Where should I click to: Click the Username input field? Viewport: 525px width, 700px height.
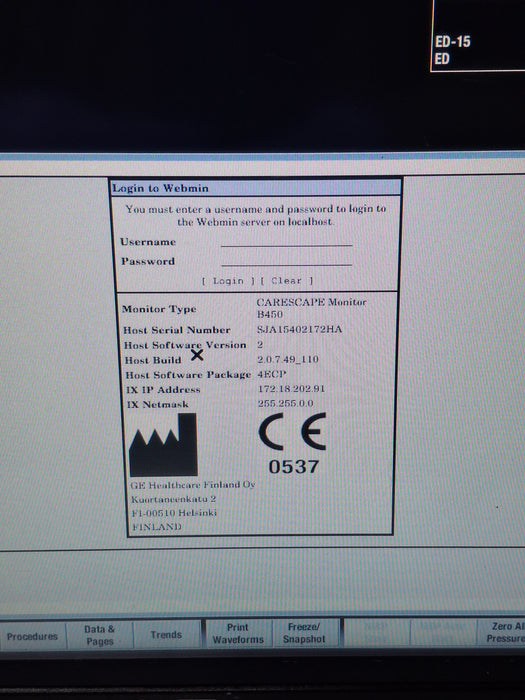286,241
